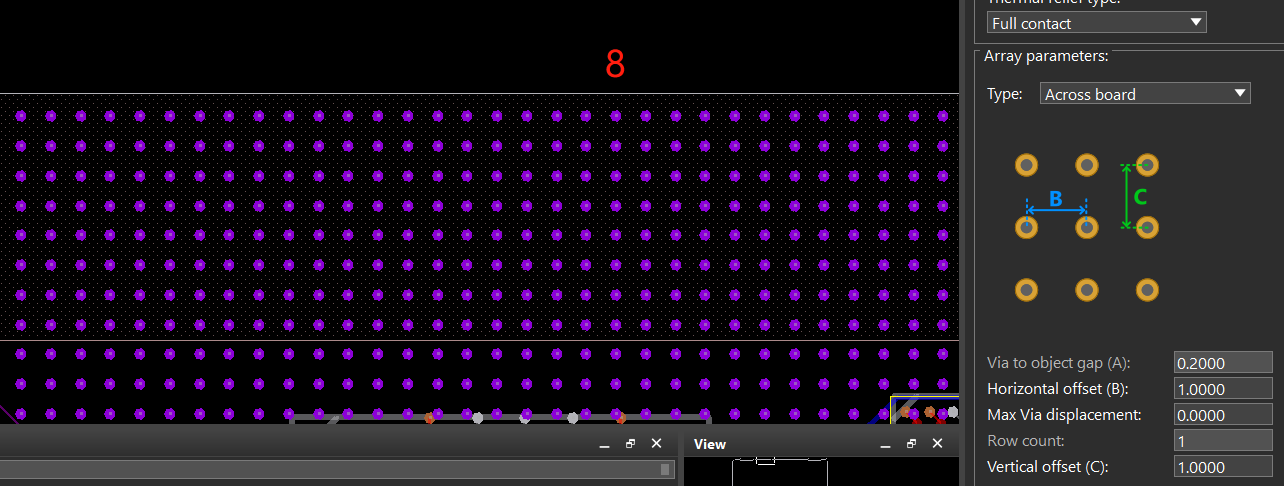Minimize the bottom-left docked panel
This screenshot has height=486, width=1284.
tap(605, 444)
